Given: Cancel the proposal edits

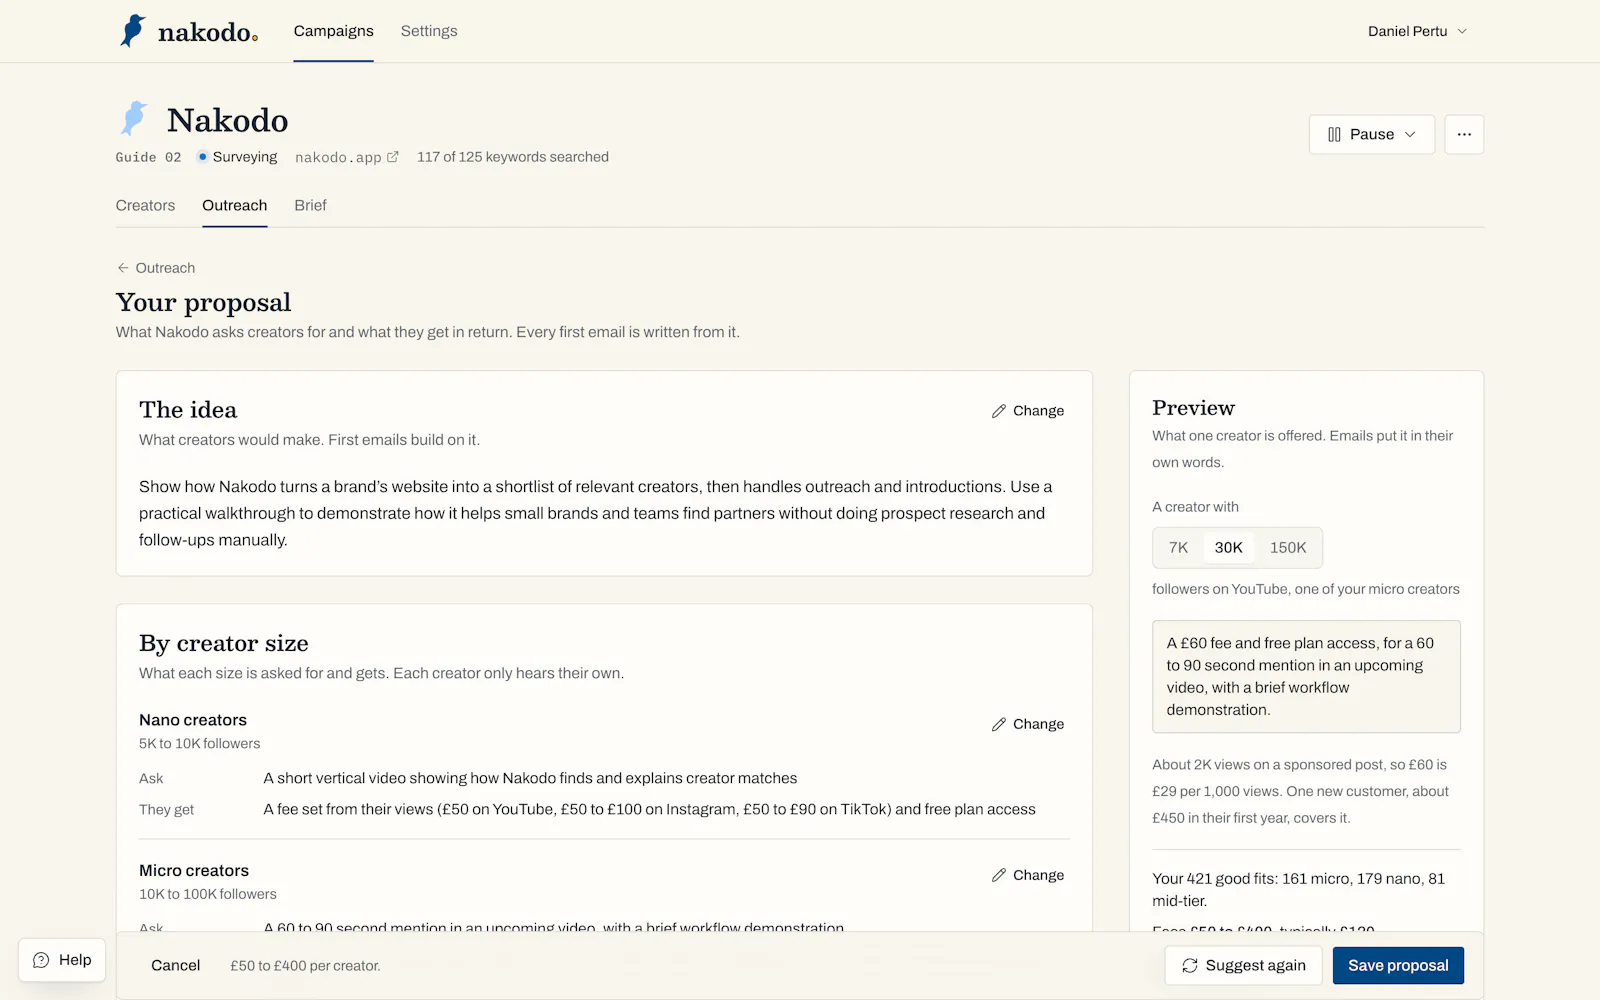Looking at the screenshot, I should (175, 965).
